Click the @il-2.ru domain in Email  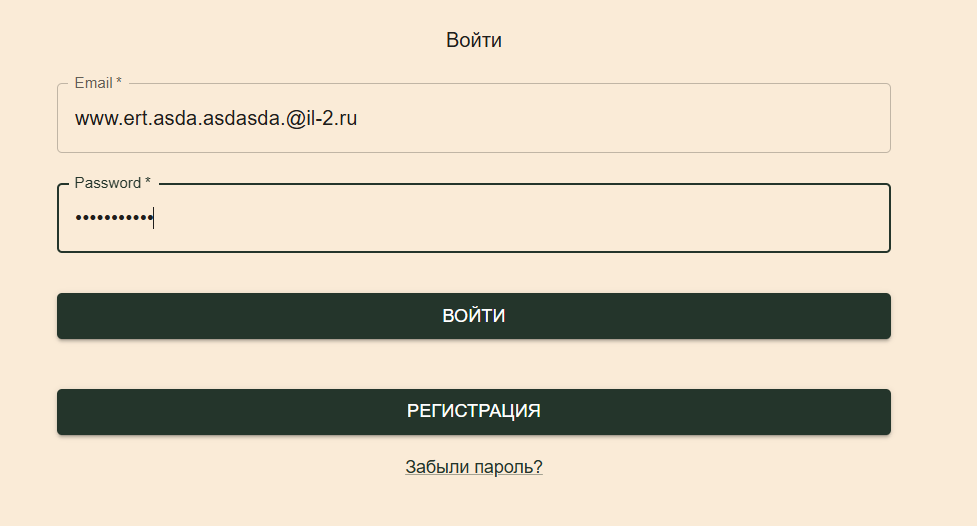click(325, 119)
